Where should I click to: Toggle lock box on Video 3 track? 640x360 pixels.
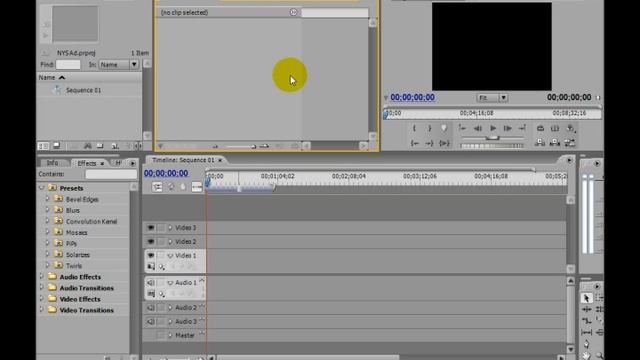[161, 228]
